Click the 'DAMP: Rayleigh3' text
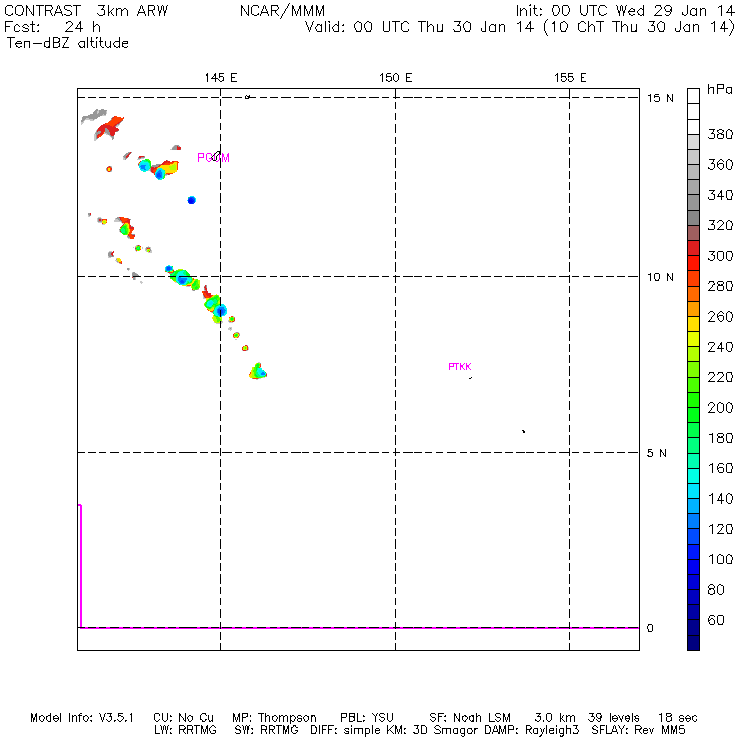Image resolution: width=740 pixels, height=740 pixels. pyautogui.click(x=531, y=730)
